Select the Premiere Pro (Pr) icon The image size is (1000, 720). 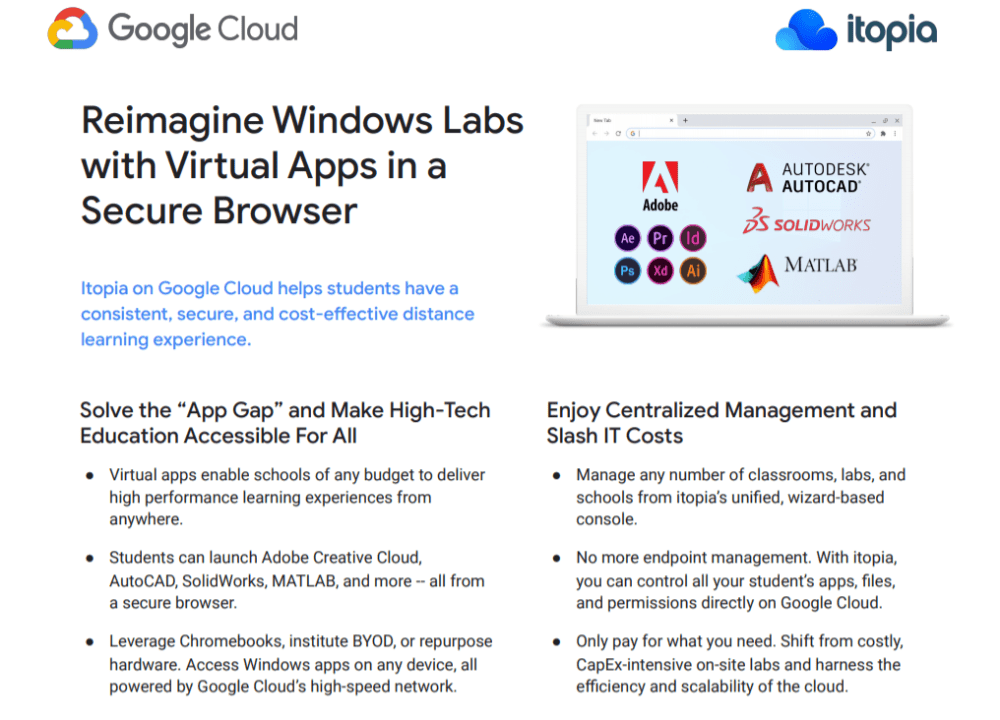click(660, 239)
